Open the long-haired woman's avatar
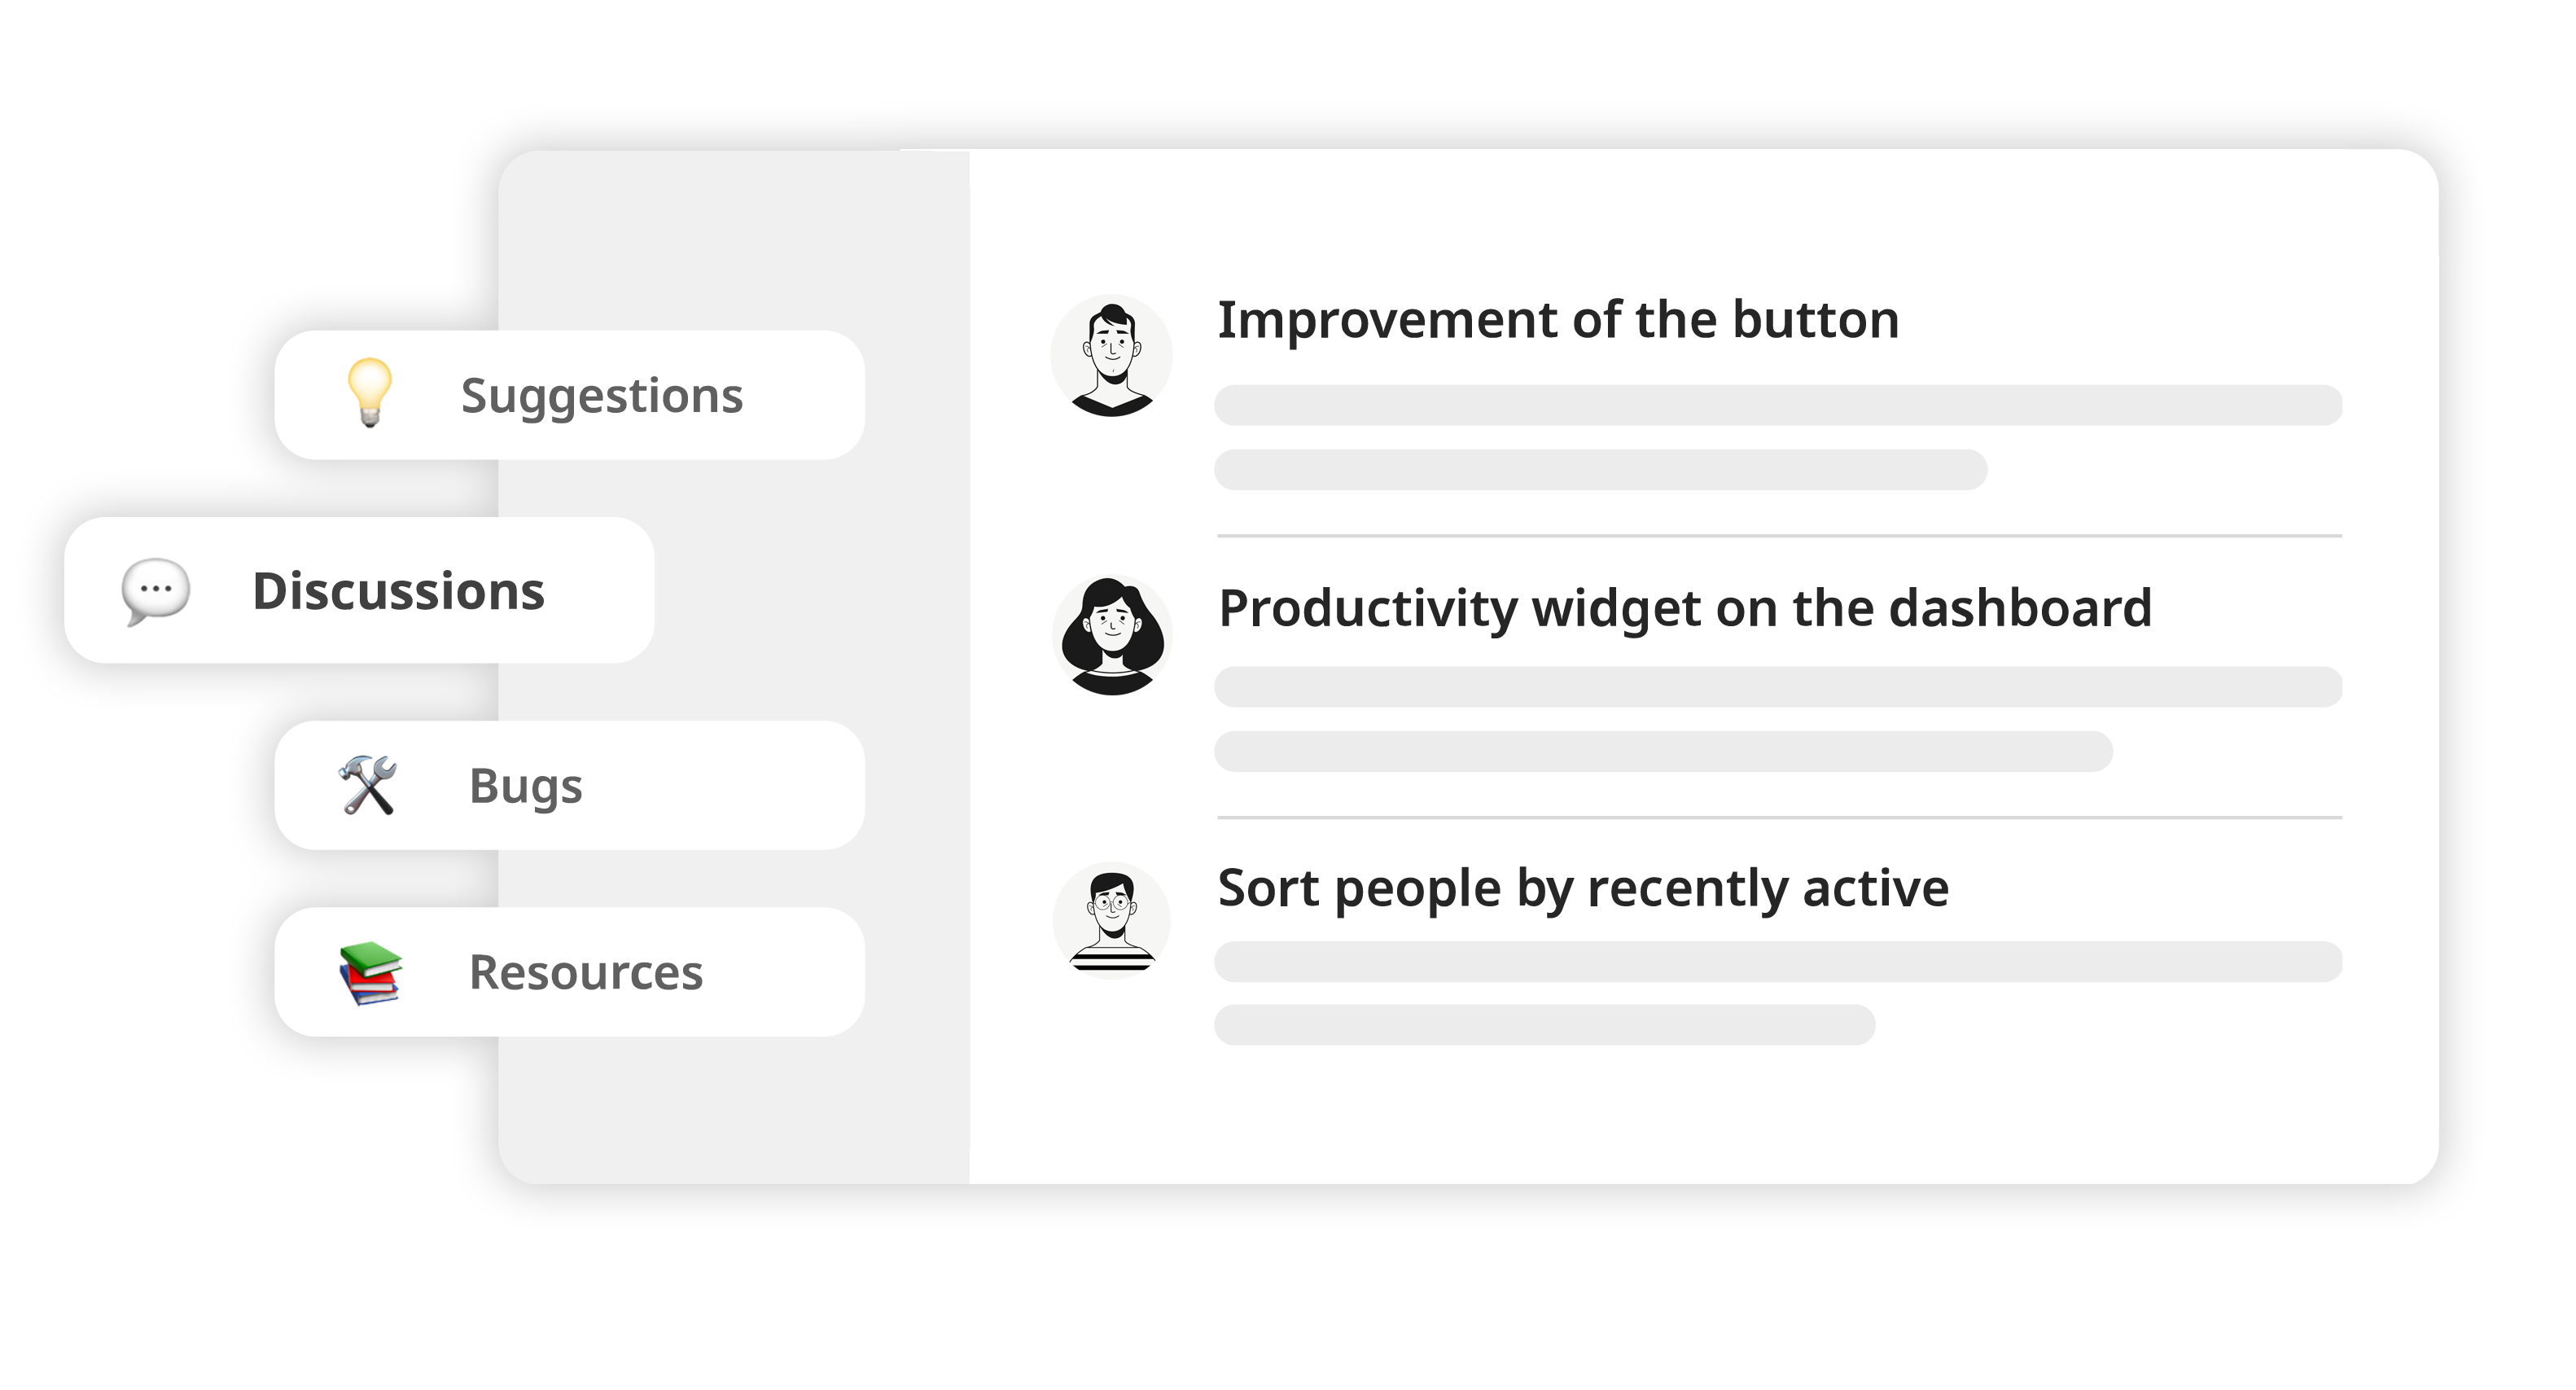This screenshot has width=2576, height=1390. [x=1111, y=636]
